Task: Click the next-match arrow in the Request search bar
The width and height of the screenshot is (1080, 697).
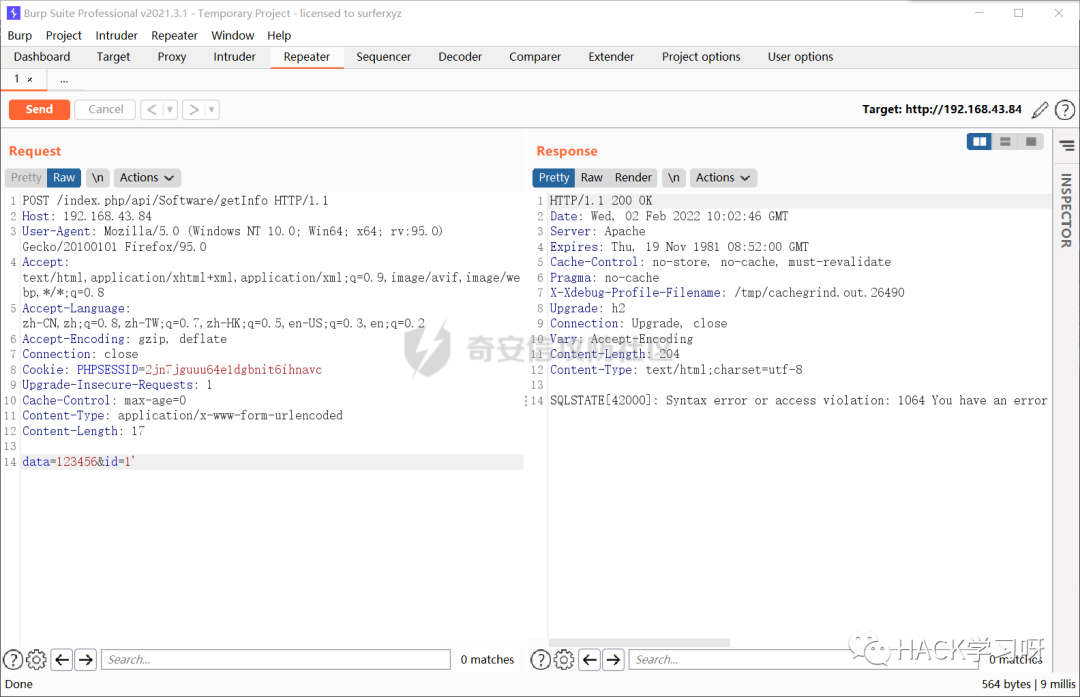Action: point(85,660)
